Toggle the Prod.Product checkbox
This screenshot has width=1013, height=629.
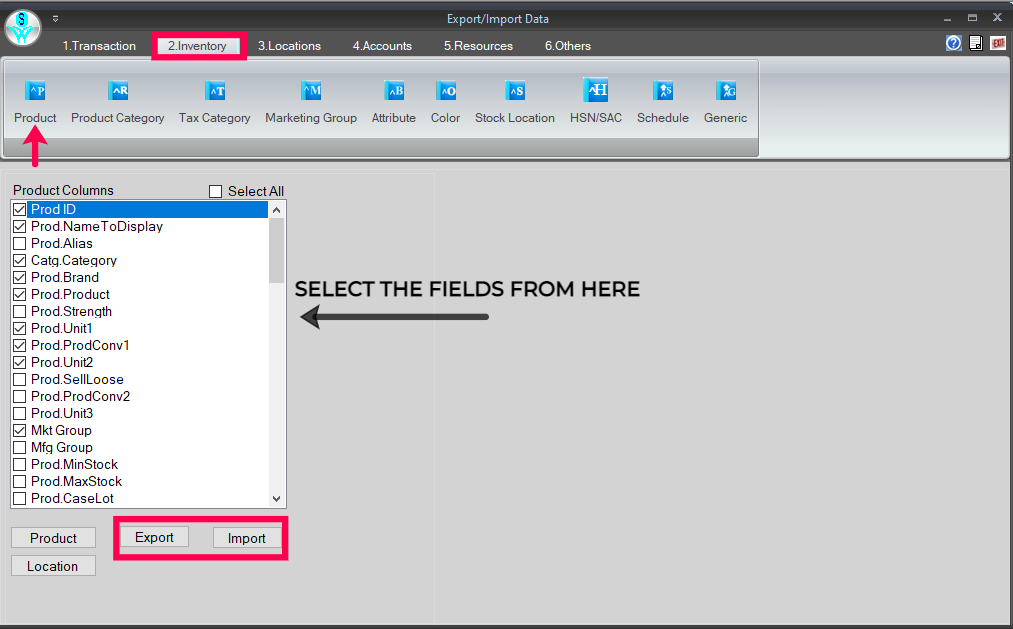[x=19, y=294]
